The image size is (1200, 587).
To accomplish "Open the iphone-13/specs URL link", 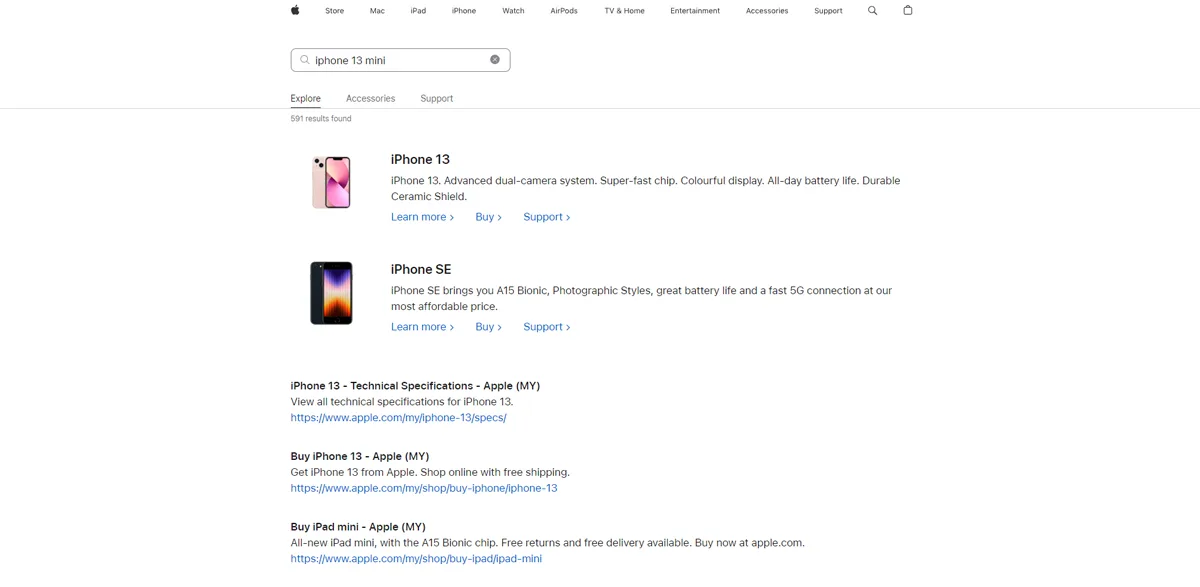I will point(398,418).
